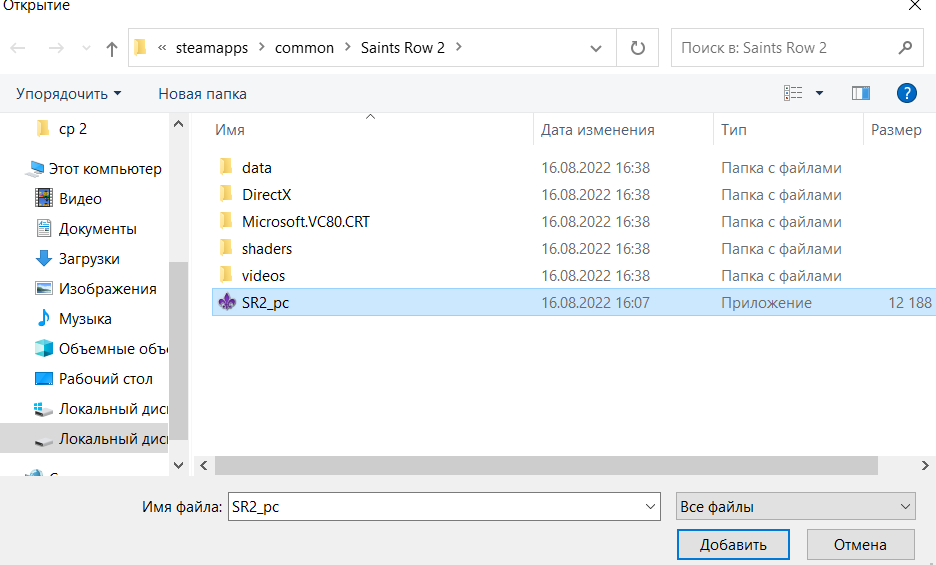Go back with the left arrow
Screen dimensions: 936x565
[x=18, y=48]
